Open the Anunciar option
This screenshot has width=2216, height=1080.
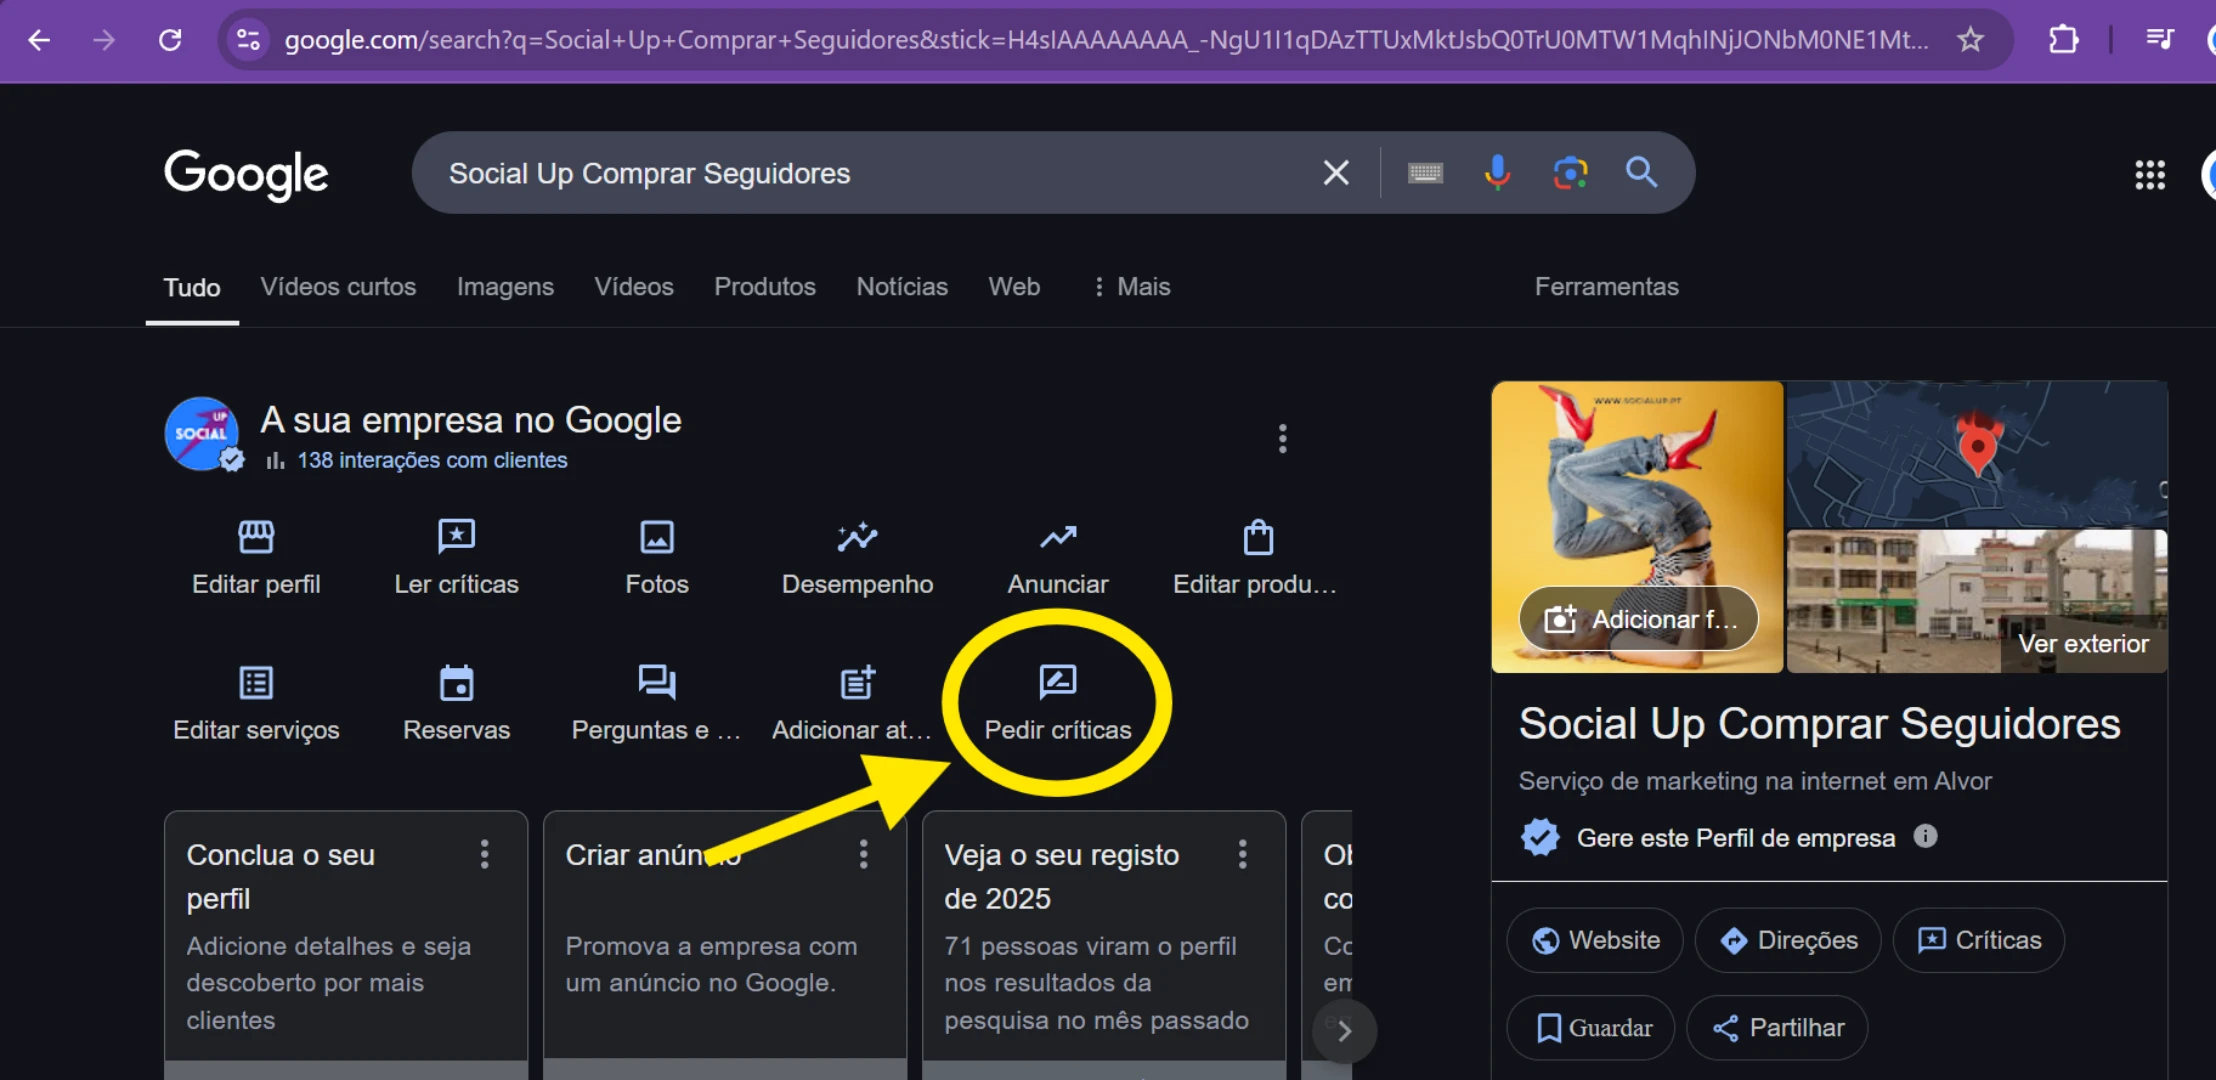coord(1058,558)
